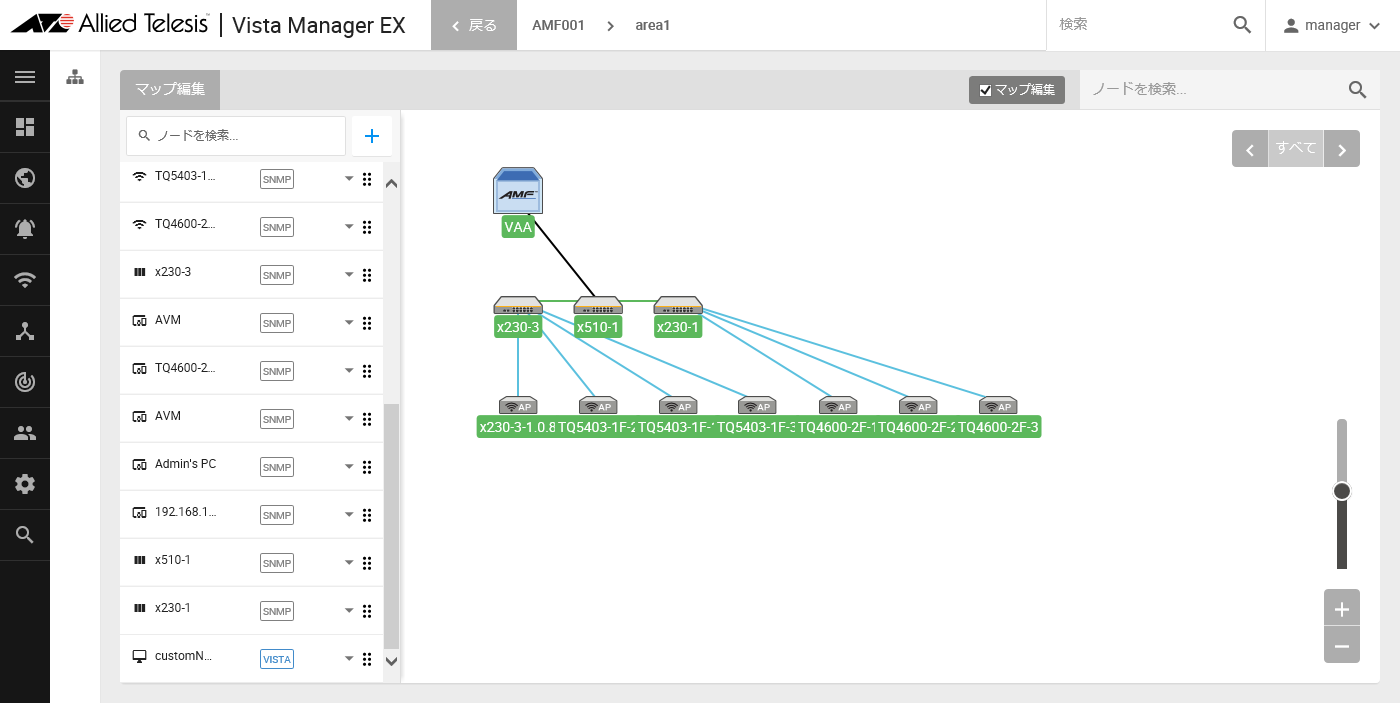Expand dropdown for TQ5403-1... row
This screenshot has height=703, width=1400.
(x=349, y=179)
